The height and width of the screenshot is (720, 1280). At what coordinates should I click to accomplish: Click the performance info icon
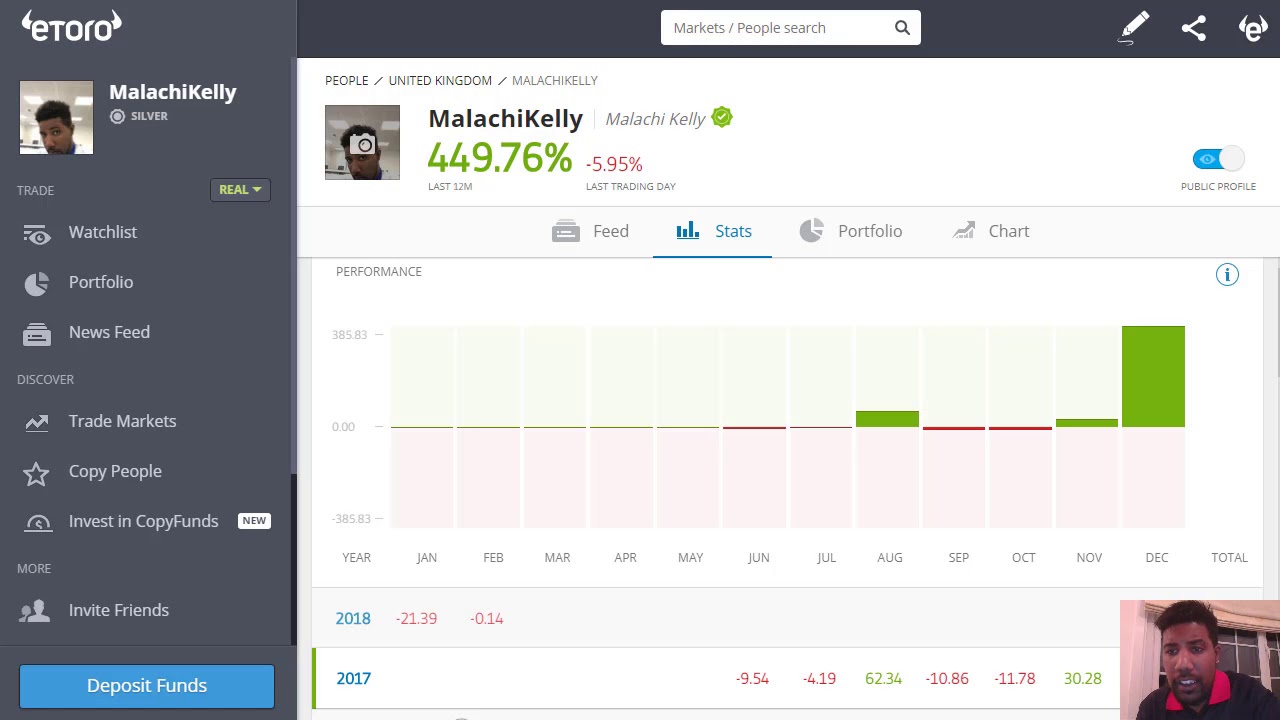pos(1227,275)
